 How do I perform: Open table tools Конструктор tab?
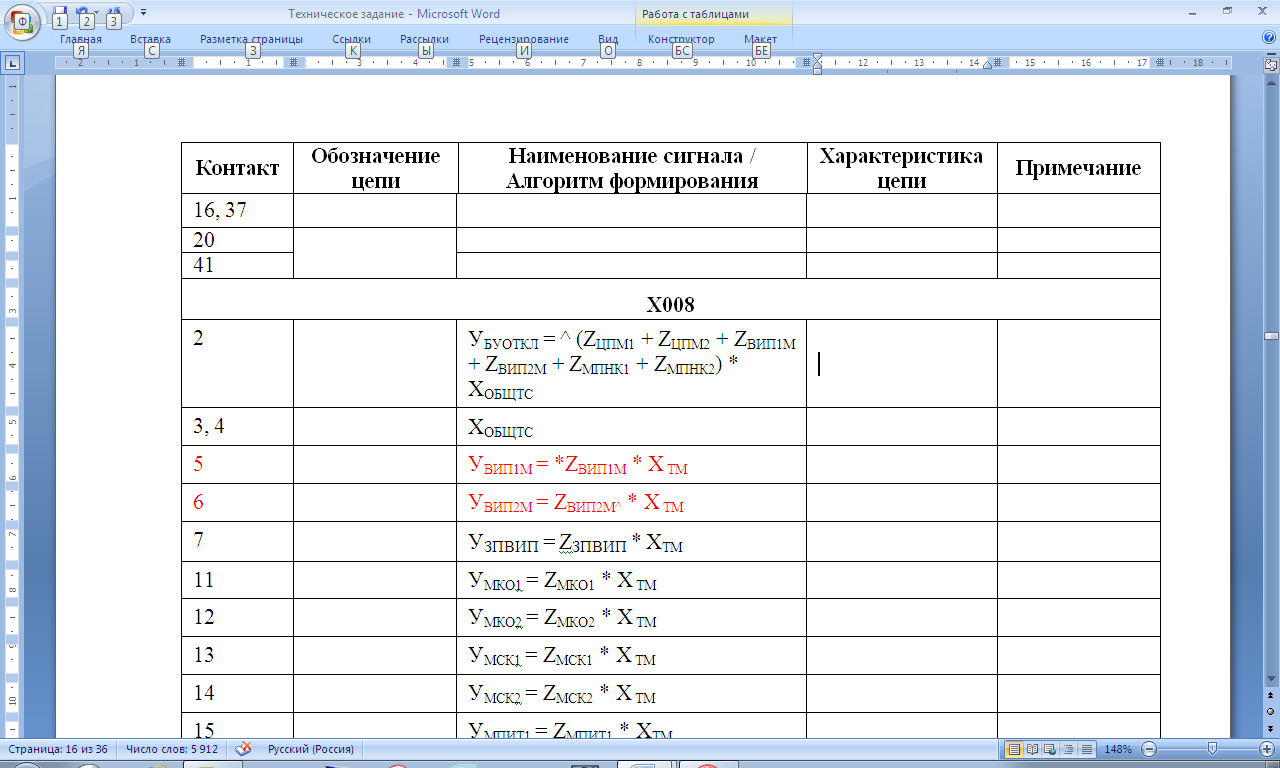click(681, 39)
